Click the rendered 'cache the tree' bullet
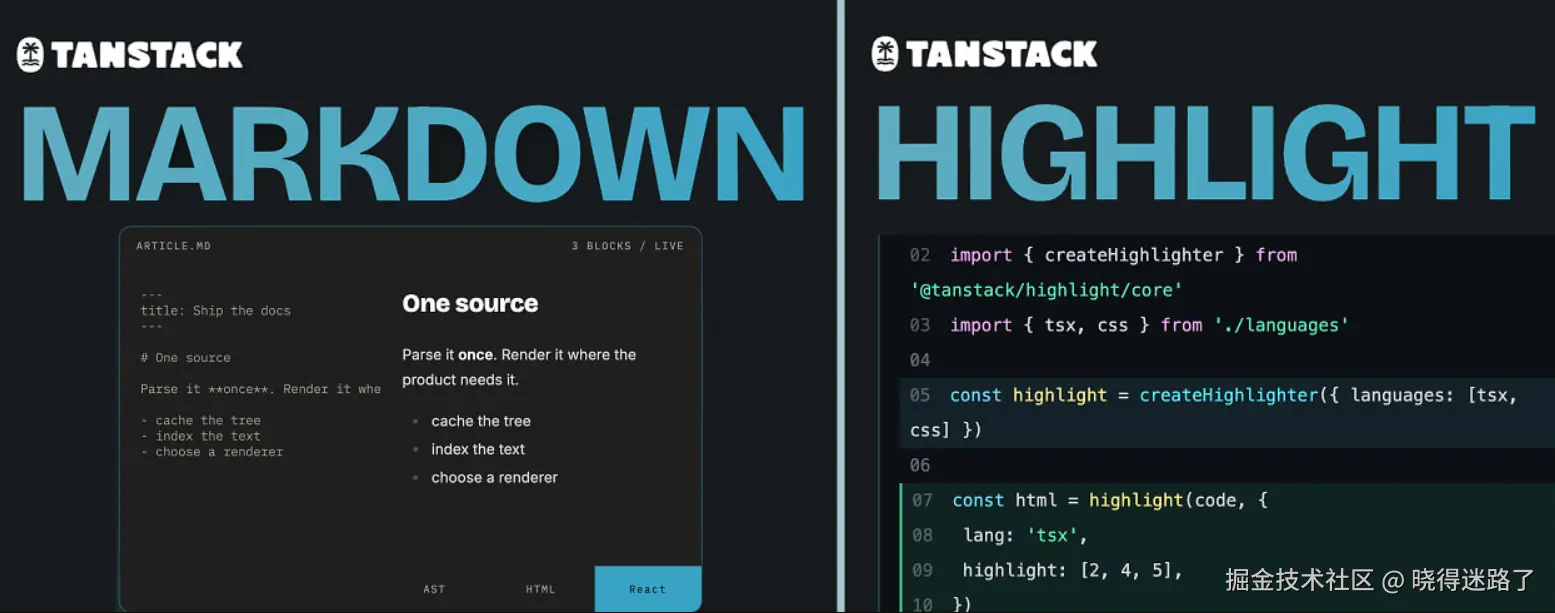 click(481, 421)
